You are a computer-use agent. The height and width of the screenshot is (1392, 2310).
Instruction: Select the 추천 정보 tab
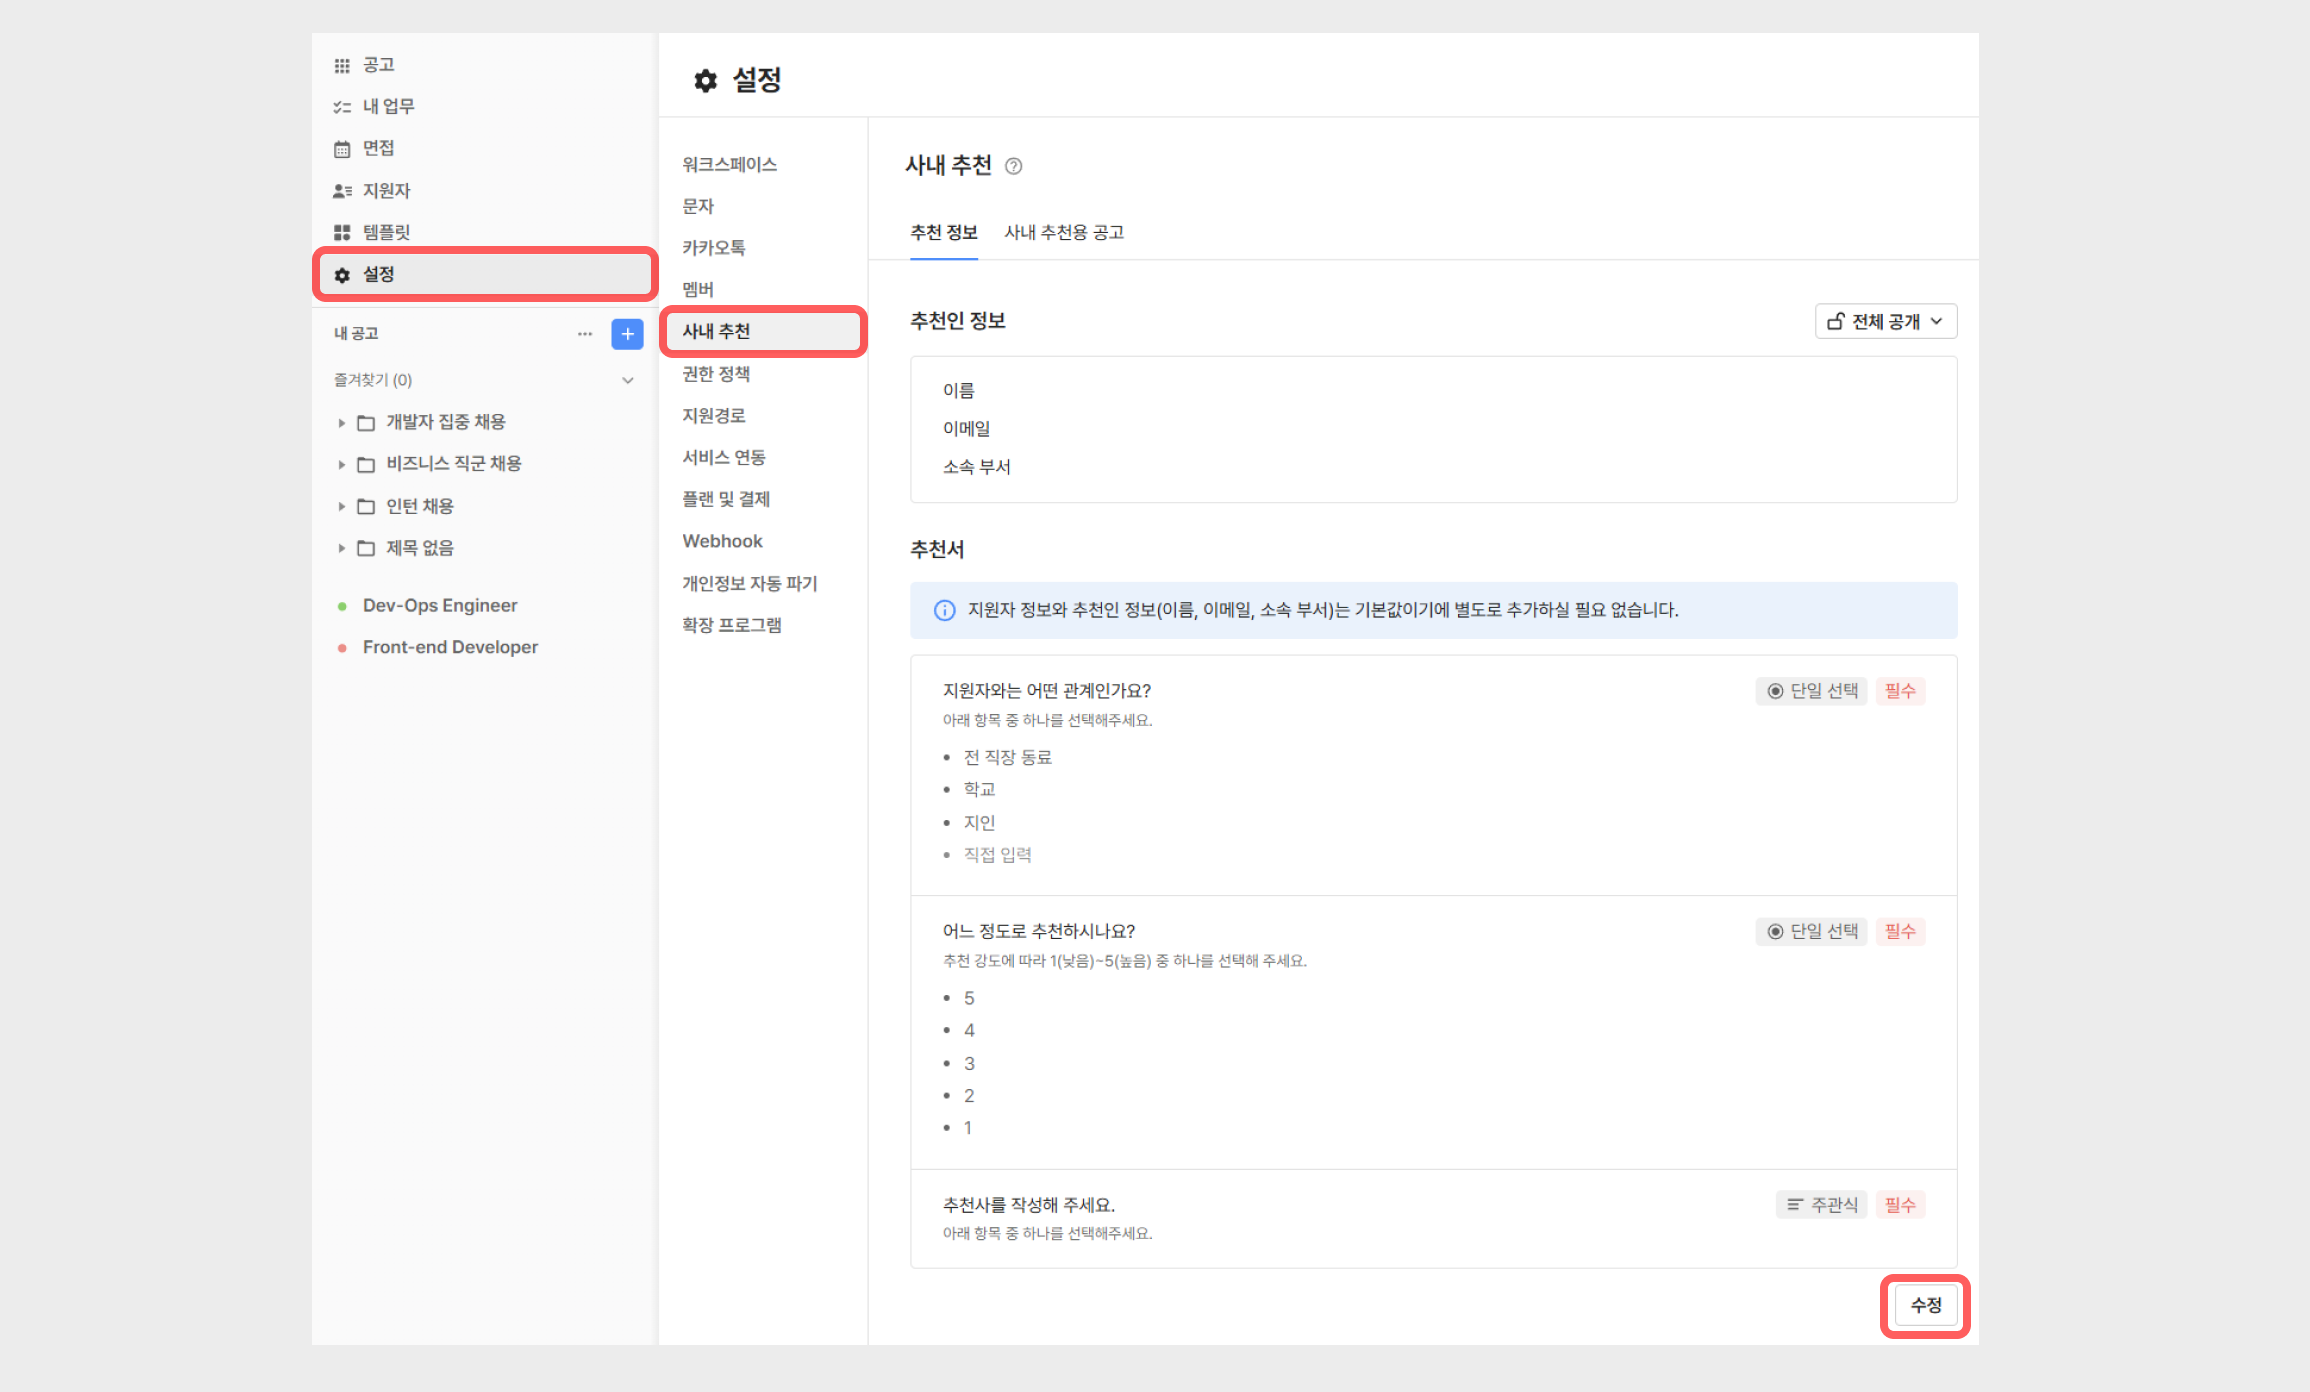943,233
